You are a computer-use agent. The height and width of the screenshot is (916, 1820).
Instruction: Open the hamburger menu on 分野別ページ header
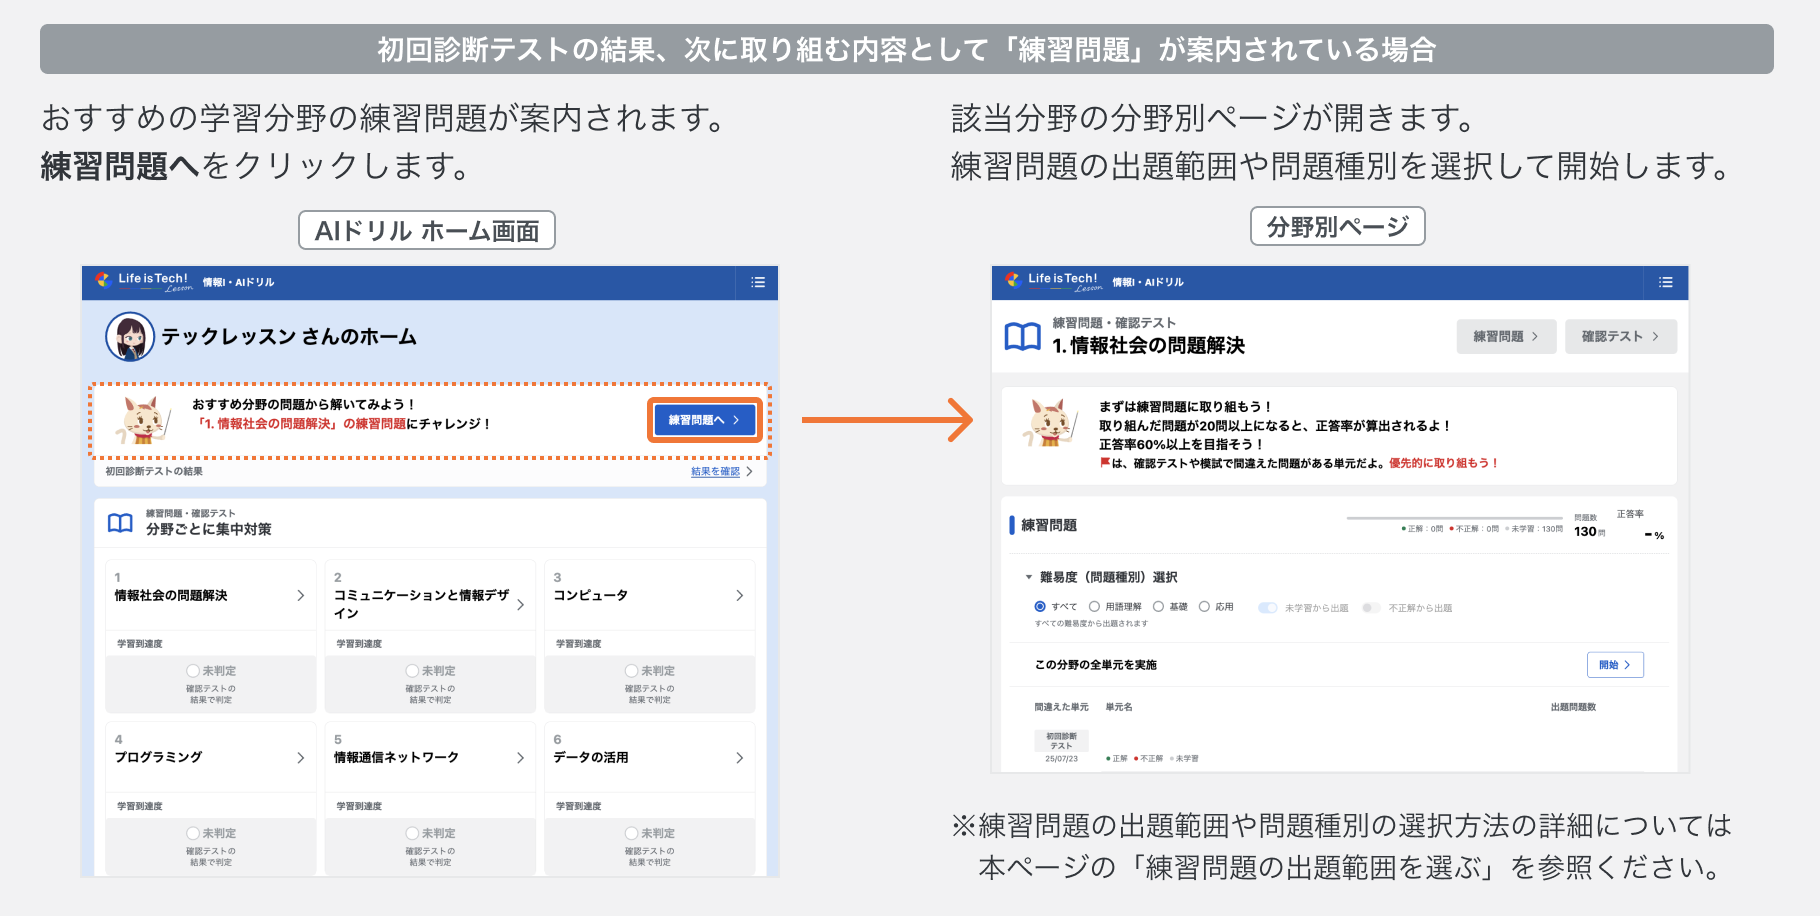click(x=1665, y=282)
